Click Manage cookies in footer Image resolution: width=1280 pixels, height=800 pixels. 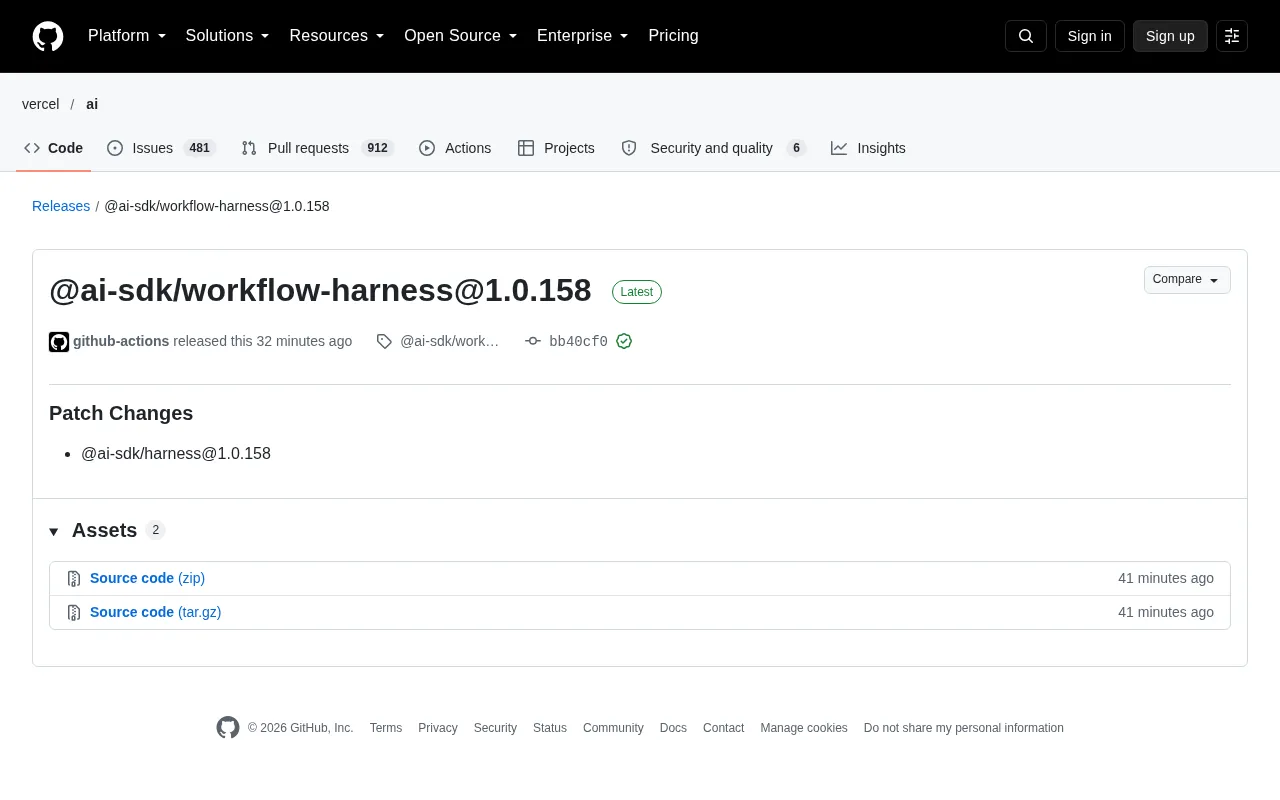tap(804, 728)
